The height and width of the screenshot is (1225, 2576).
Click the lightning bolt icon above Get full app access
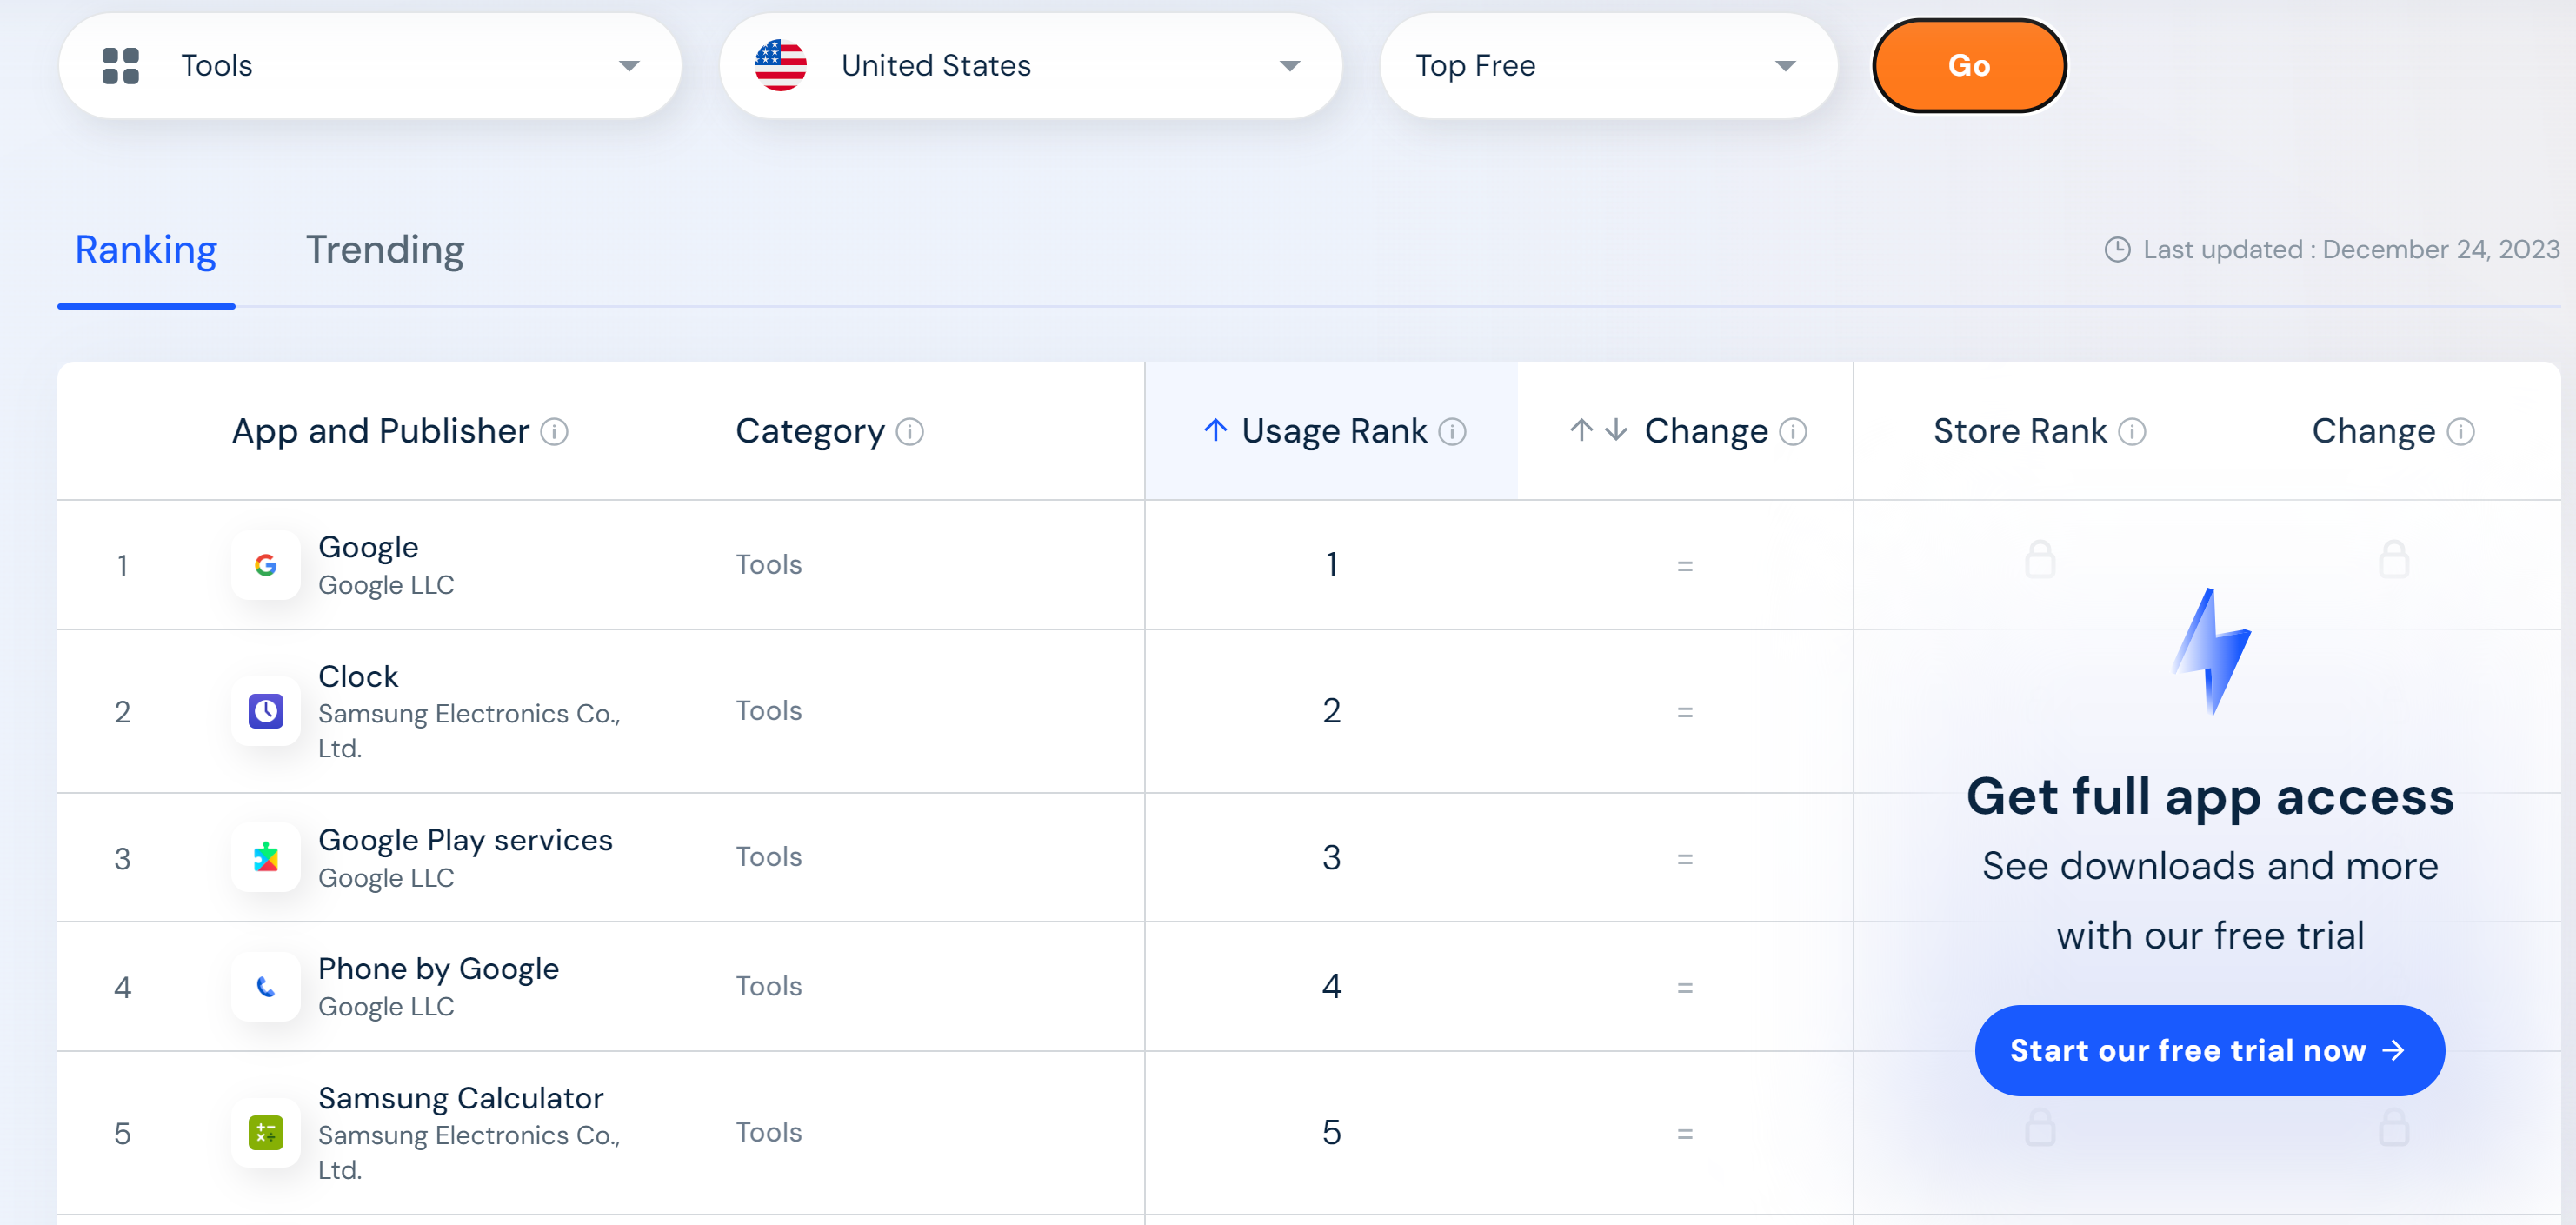coord(2210,652)
